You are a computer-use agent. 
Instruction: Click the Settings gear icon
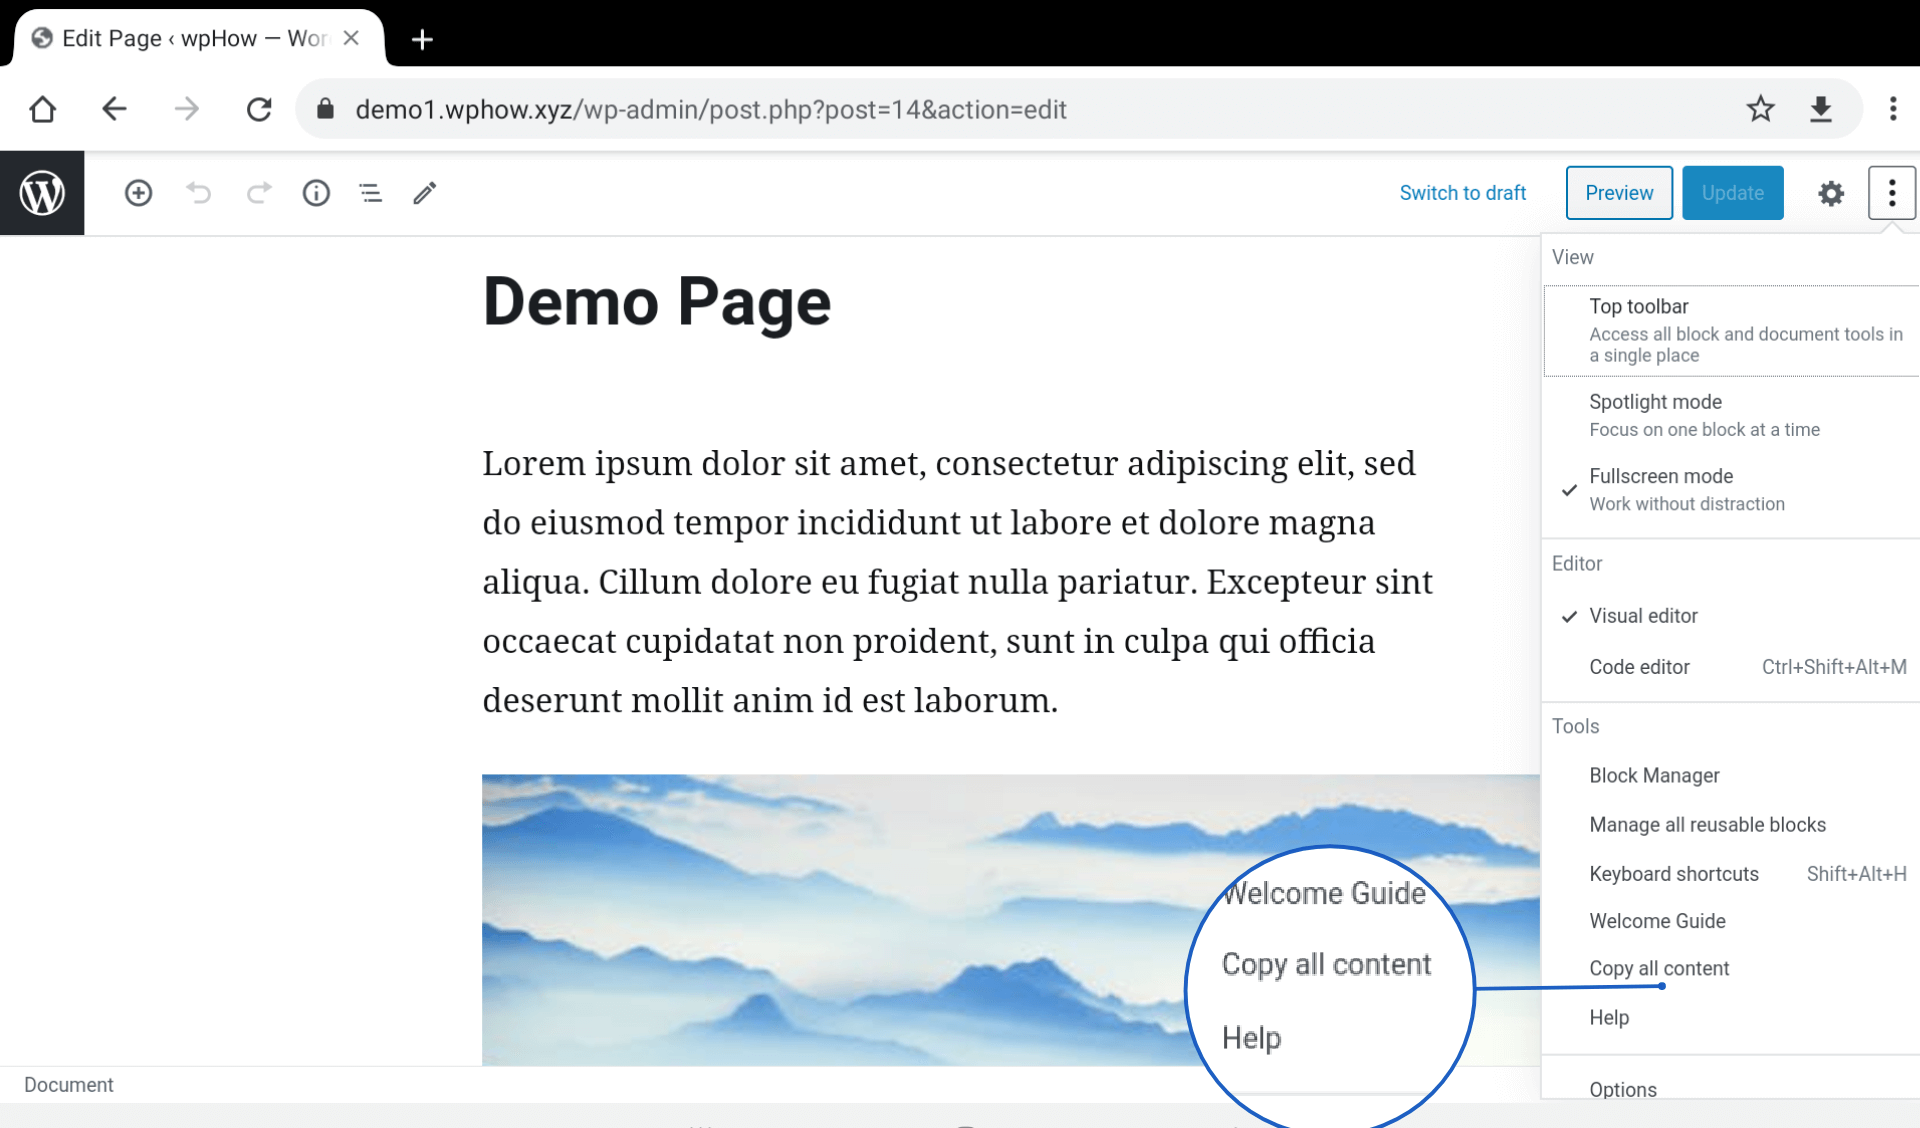[x=1830, y=193]
